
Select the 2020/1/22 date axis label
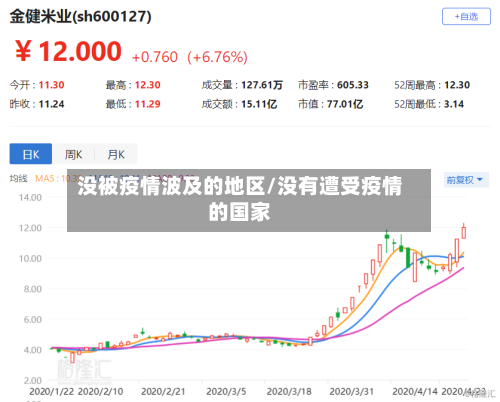point(51,391)
